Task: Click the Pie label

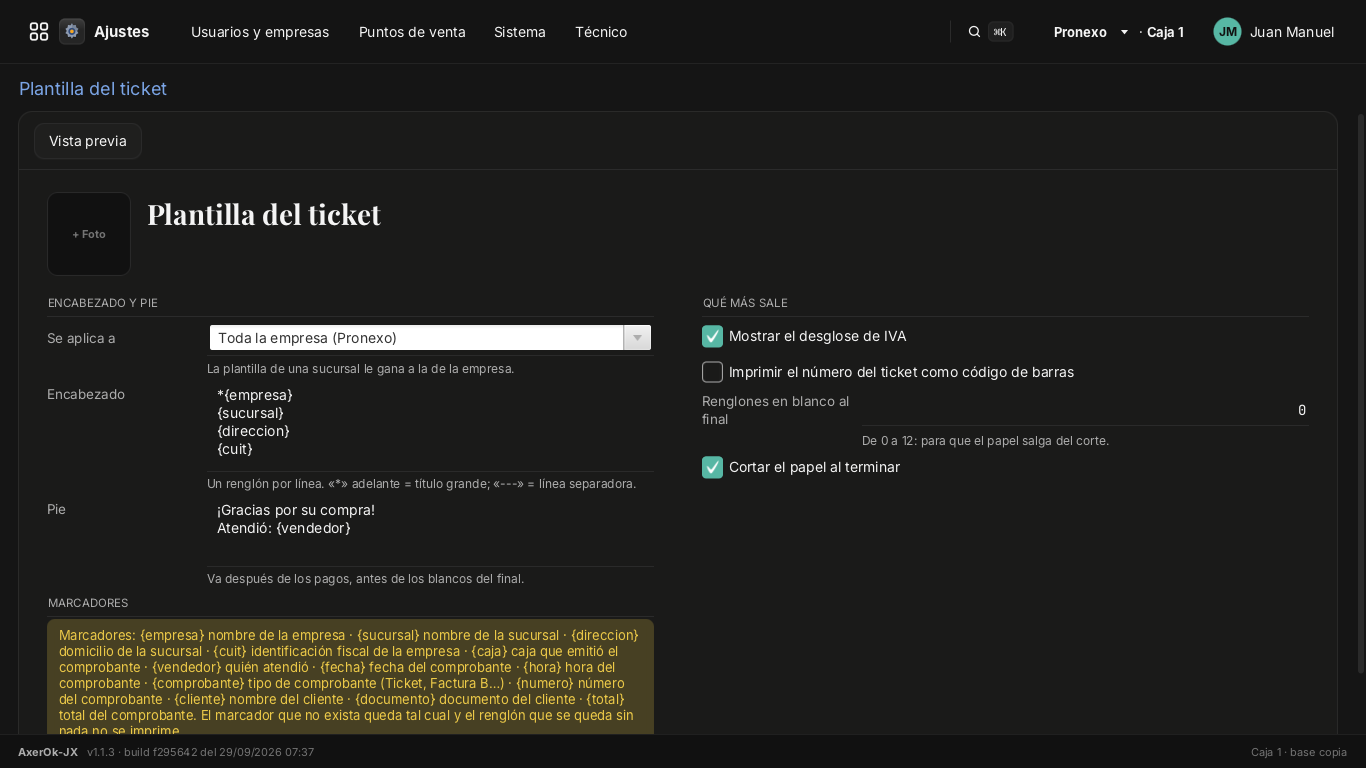Action: [56, 509]
